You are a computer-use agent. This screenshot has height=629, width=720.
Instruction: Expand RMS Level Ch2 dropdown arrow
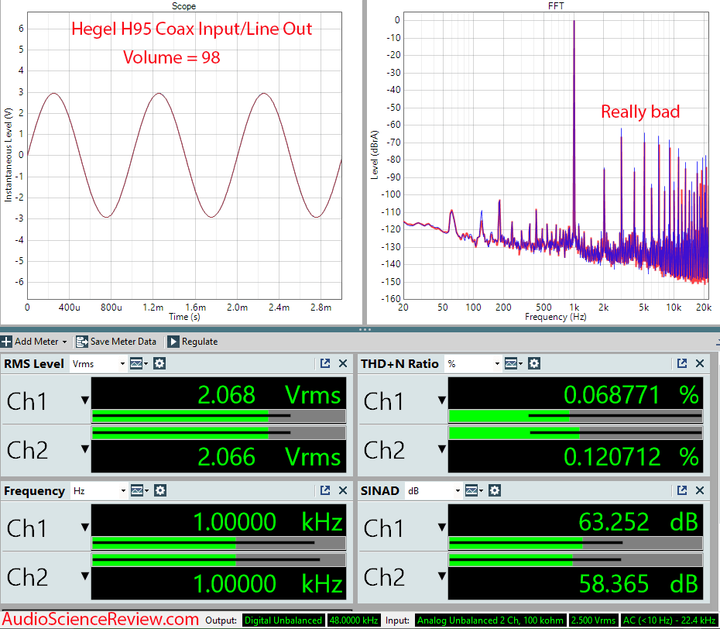point(85,449)
